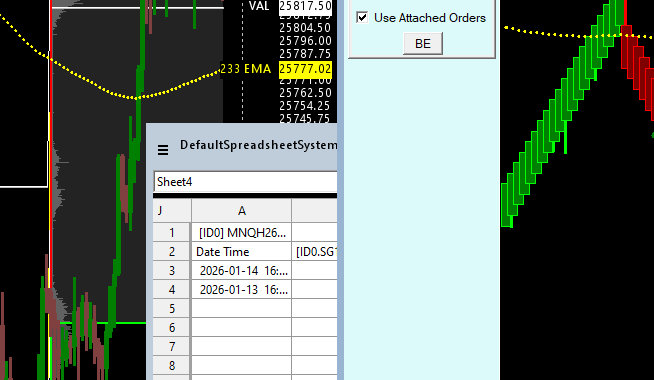Select the 2026-01-14 date cell

(x=241, y=271)
